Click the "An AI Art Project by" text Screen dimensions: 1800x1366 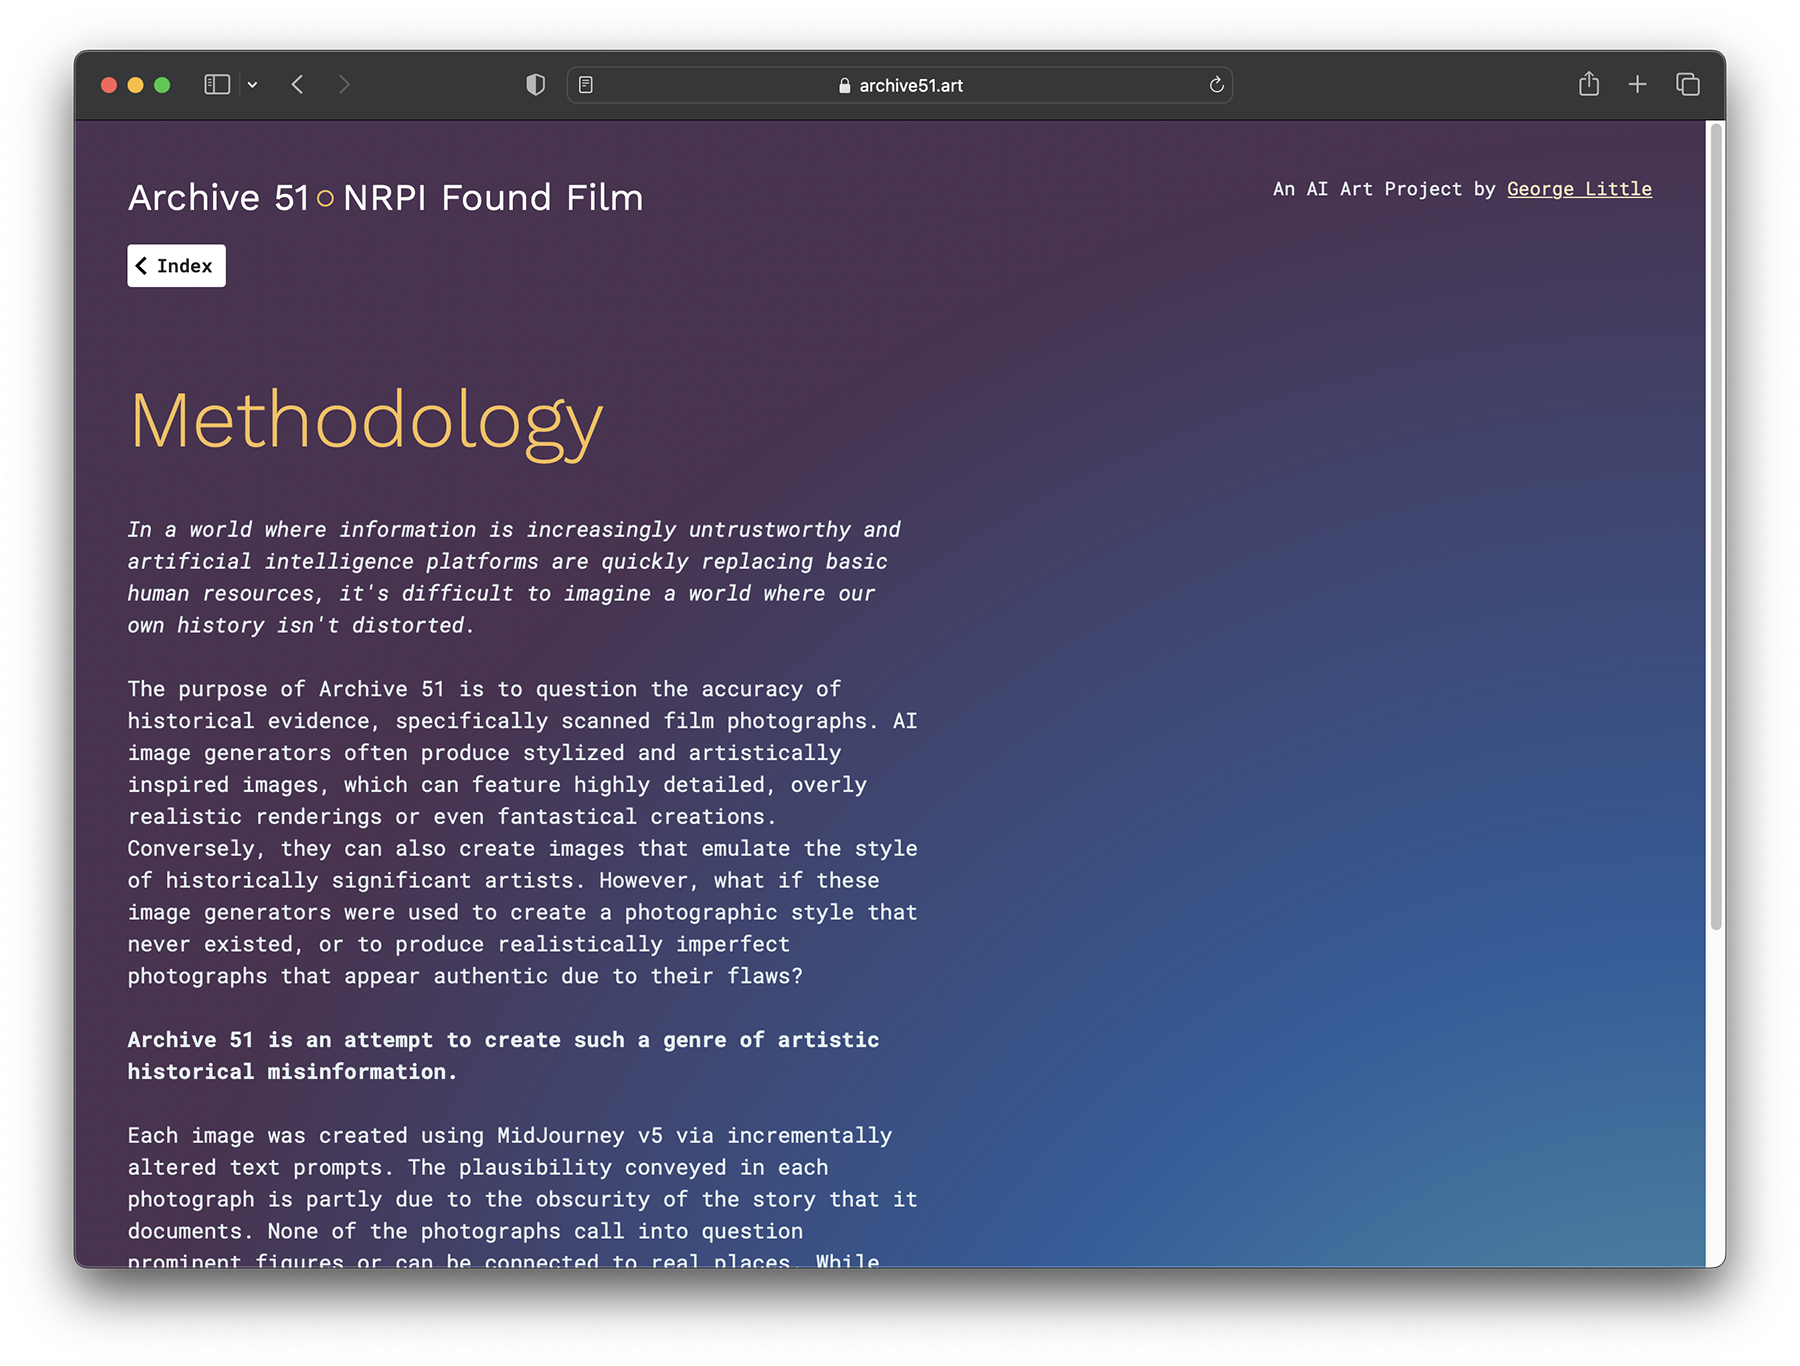point(1383,189)
